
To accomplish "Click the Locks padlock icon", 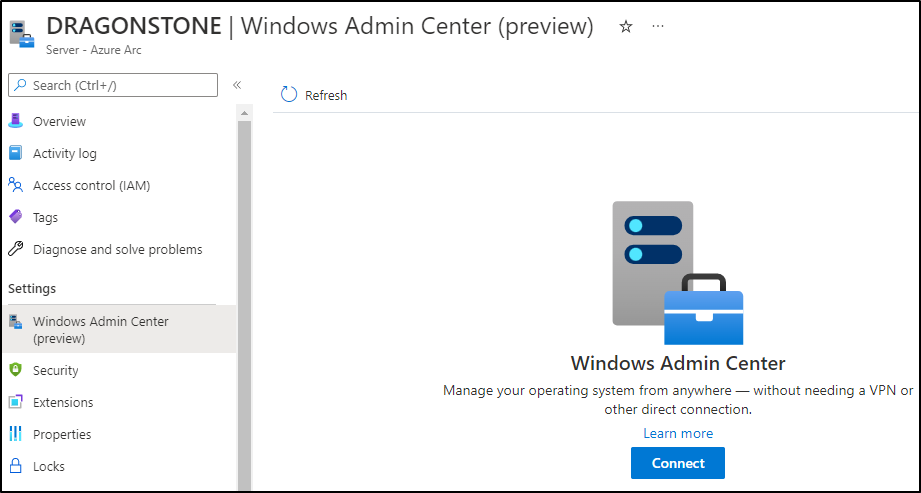I will pyautogui.click(x=16, y=466).
